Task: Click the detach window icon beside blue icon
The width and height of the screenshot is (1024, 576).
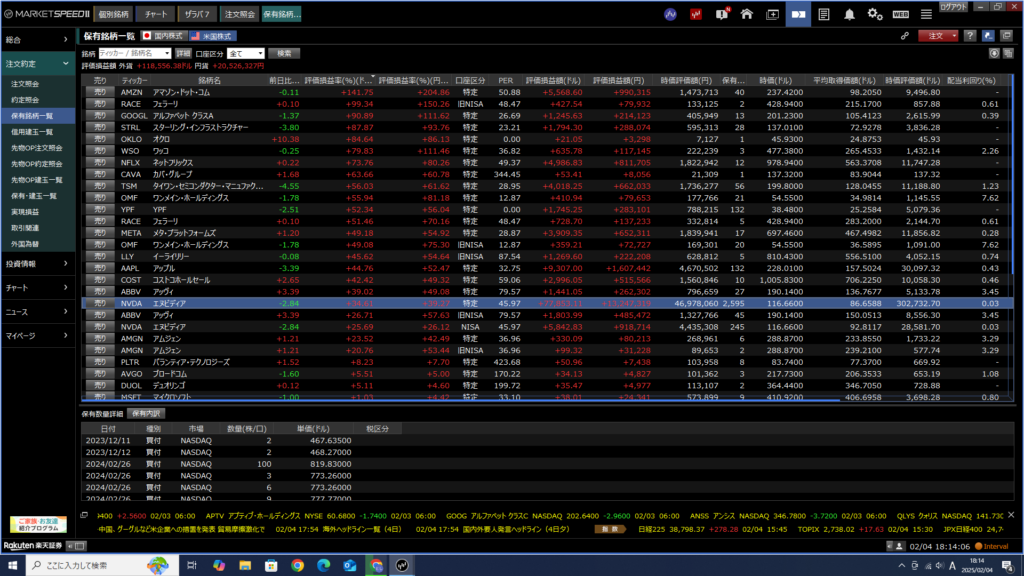Action: (1006, 36)
